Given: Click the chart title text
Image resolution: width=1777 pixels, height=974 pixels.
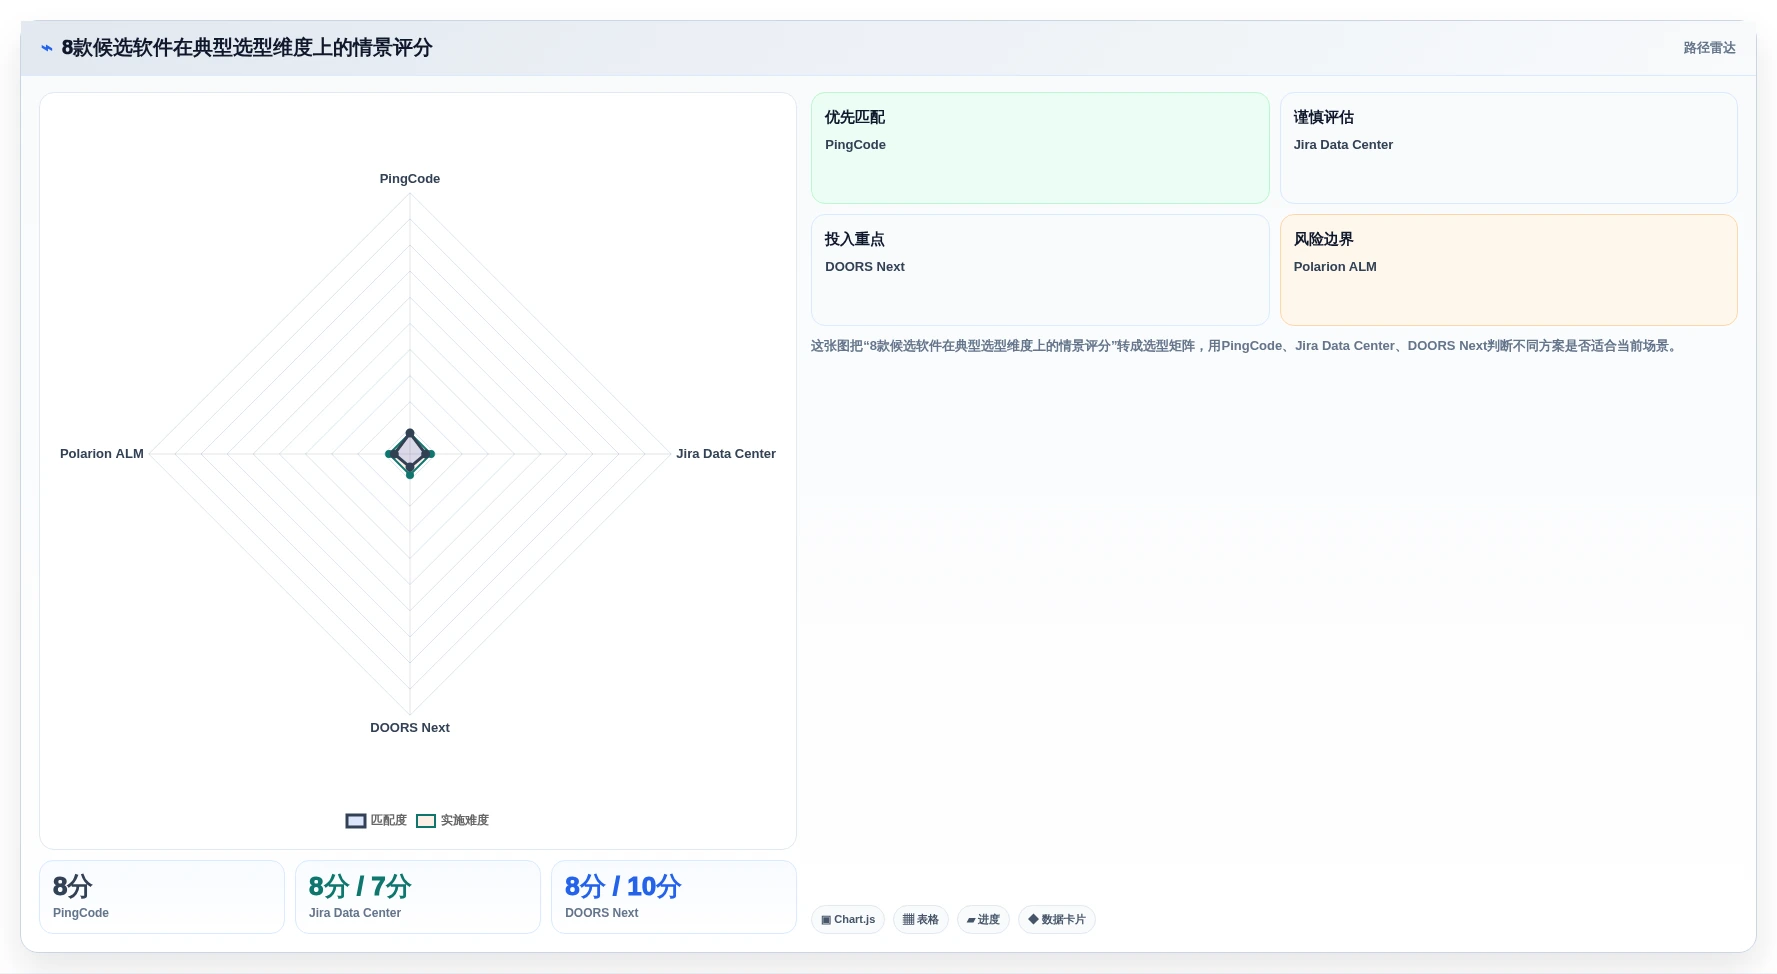Looking at the screenshot, I should tap(247, 48).
